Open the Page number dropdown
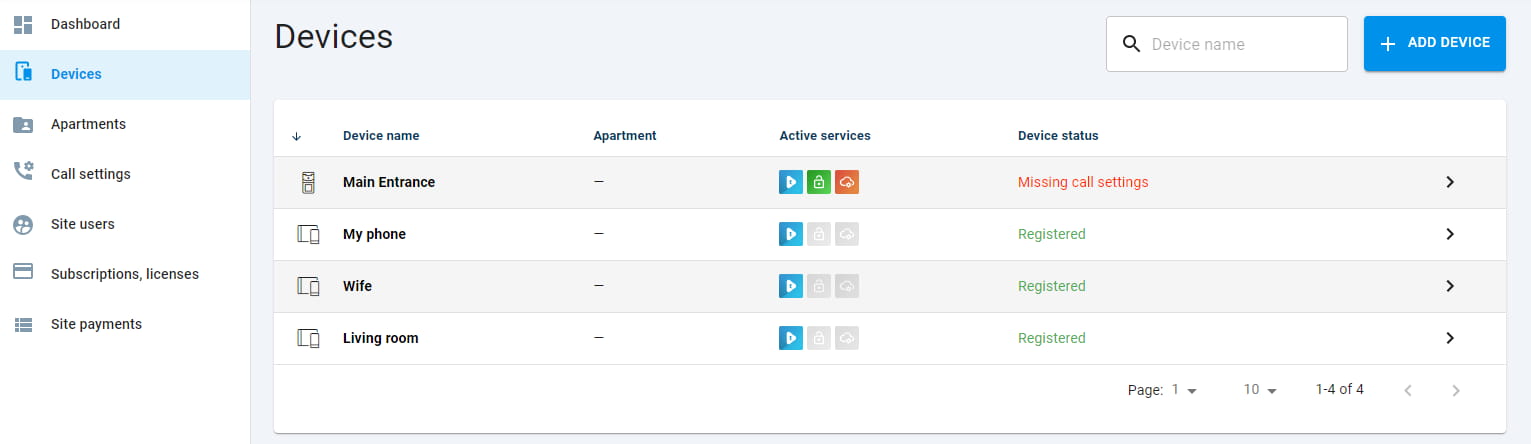 coord(1185,390)
